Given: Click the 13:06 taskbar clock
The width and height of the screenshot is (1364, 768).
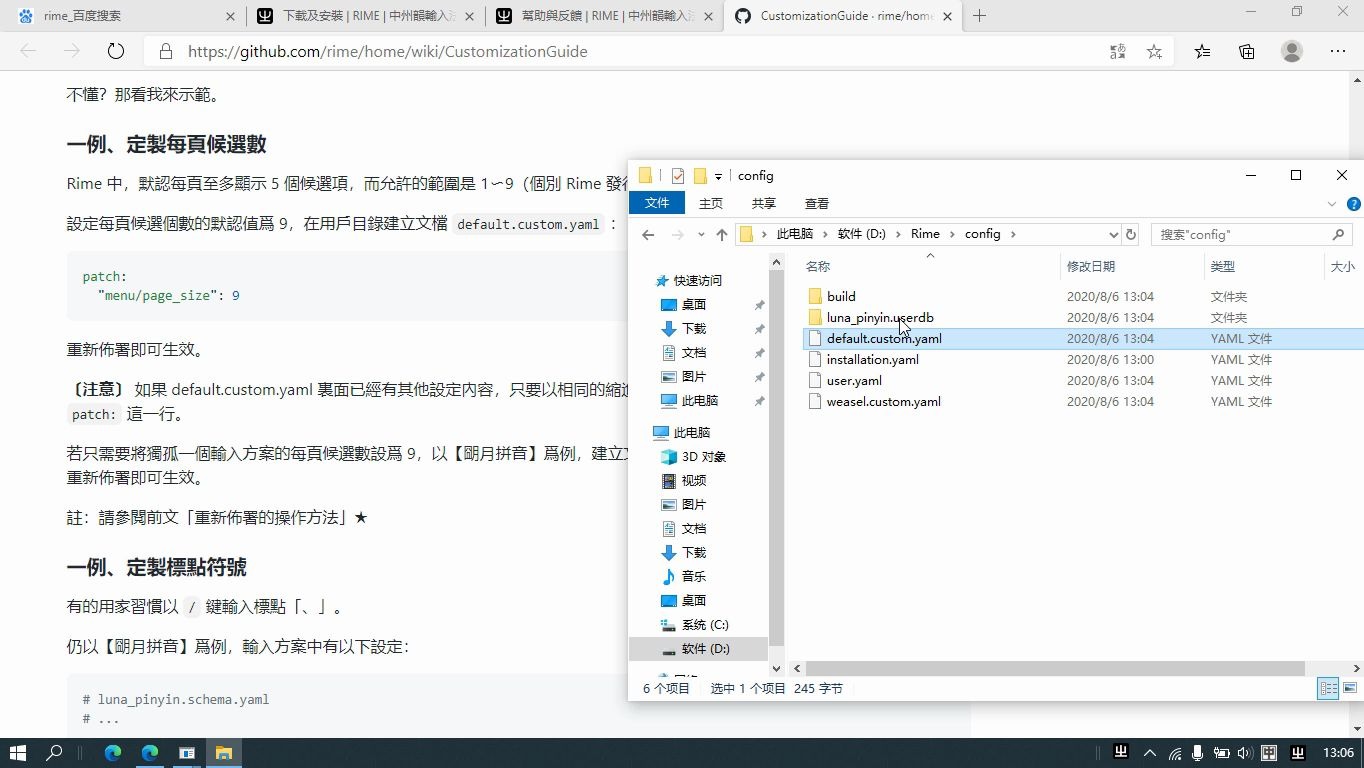Looking at the screenshot, I should point(1338,753).
